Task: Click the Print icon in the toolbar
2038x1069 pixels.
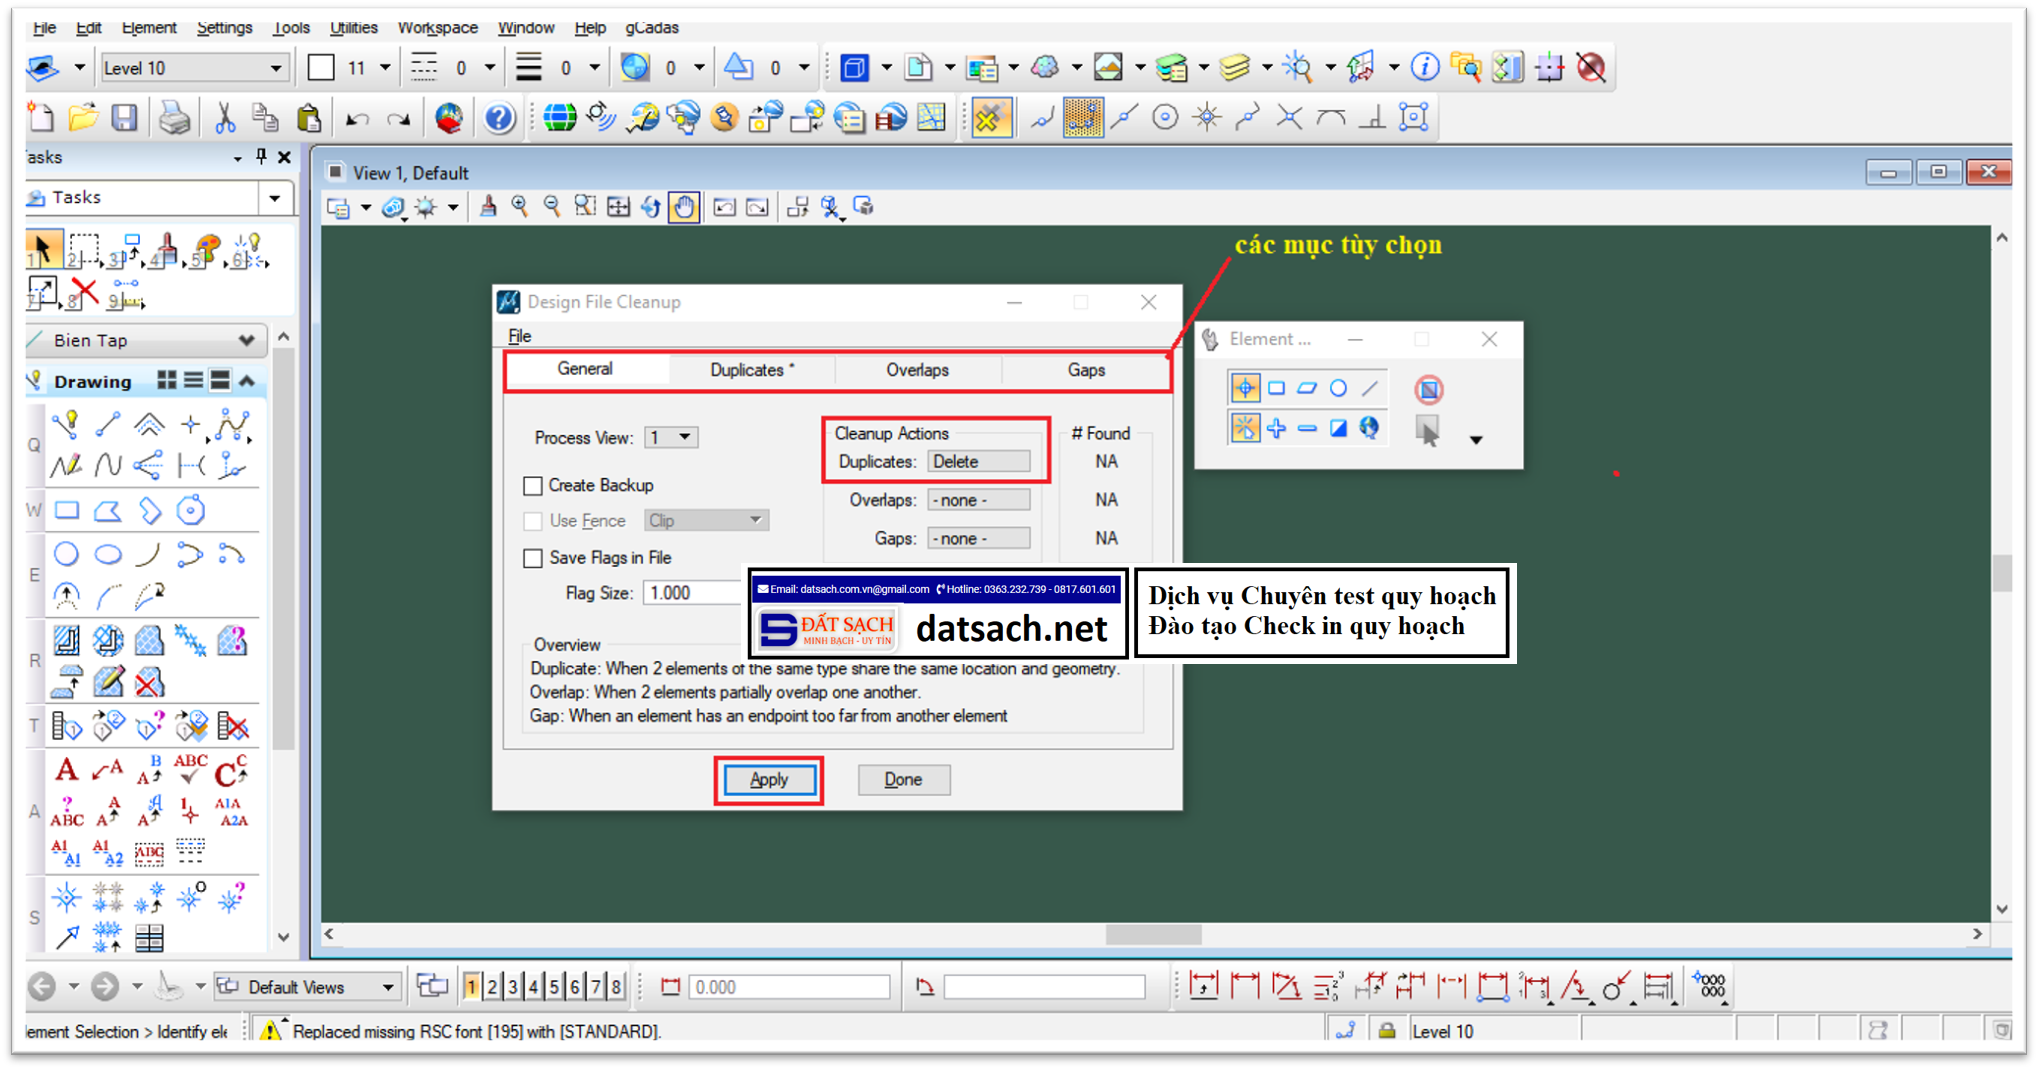Action: pyautogui.click(x=175, y=118)
